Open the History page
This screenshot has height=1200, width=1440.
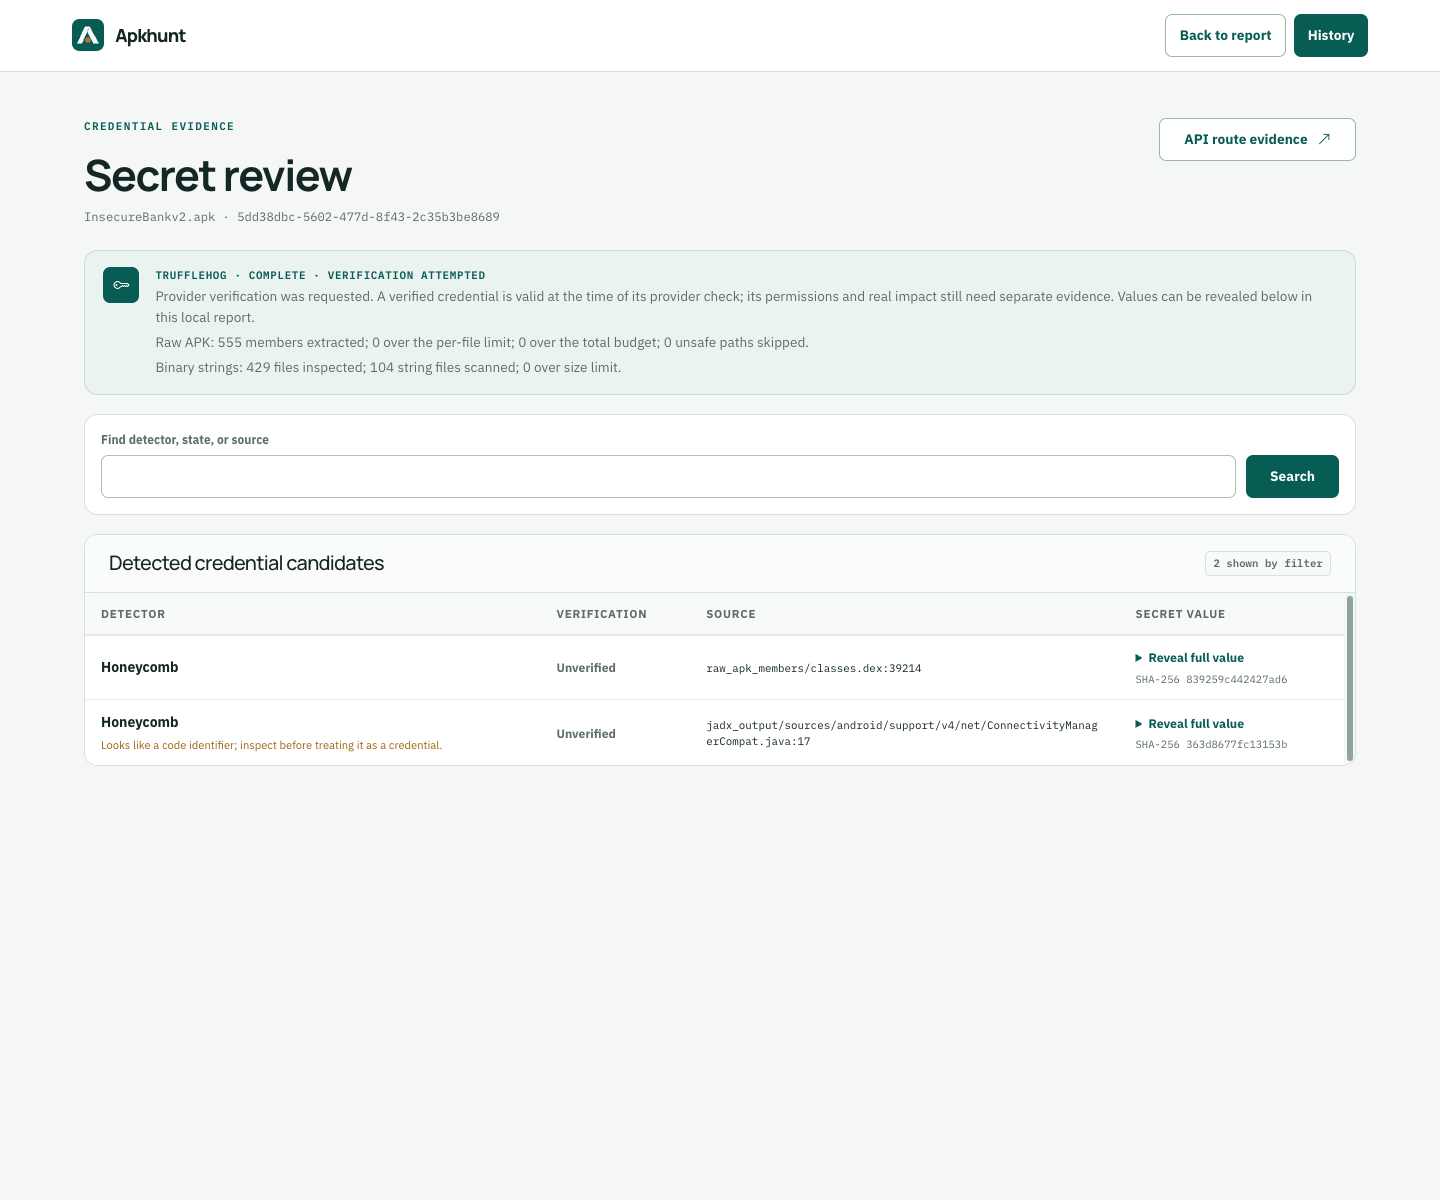click(1331, 35)
